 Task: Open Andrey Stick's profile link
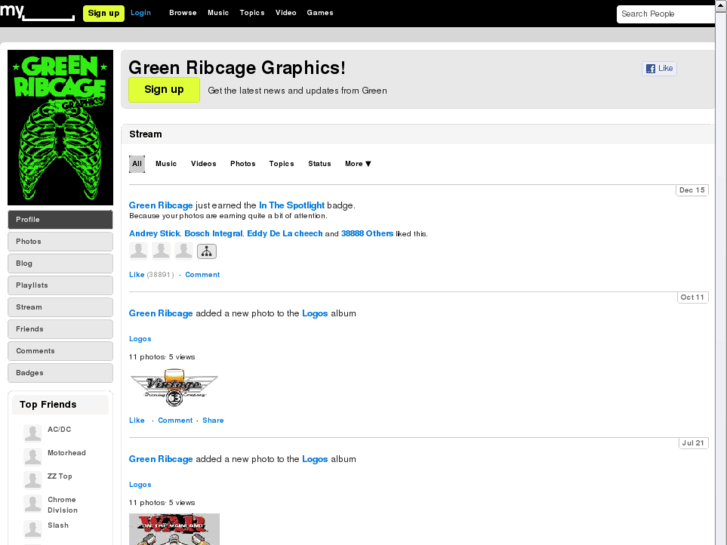[154, 233]
